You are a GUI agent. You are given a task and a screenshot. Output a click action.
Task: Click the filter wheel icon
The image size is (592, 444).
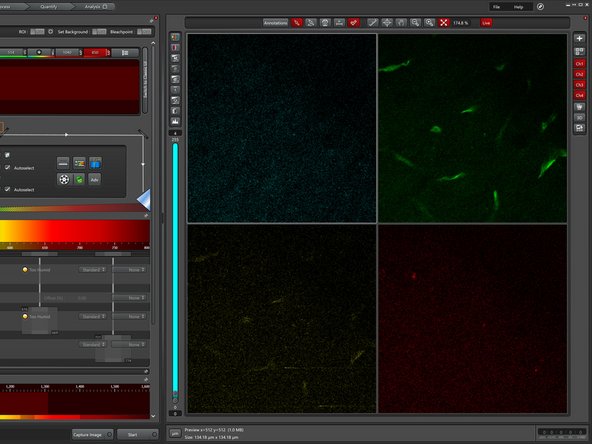point(64,179)
